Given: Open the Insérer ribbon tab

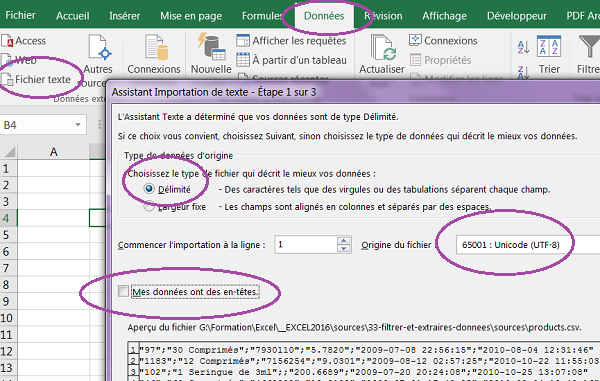Looking at the screenshot, I should click(x=124, y=16).
